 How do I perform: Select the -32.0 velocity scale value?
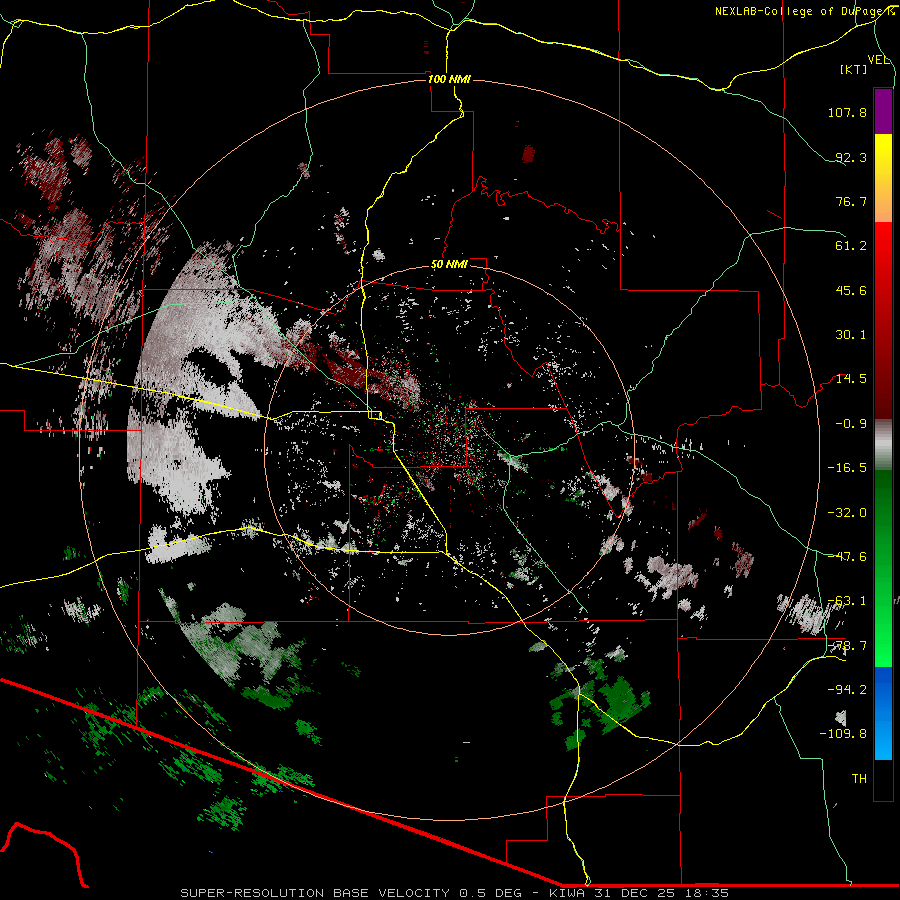click(847, 513)
